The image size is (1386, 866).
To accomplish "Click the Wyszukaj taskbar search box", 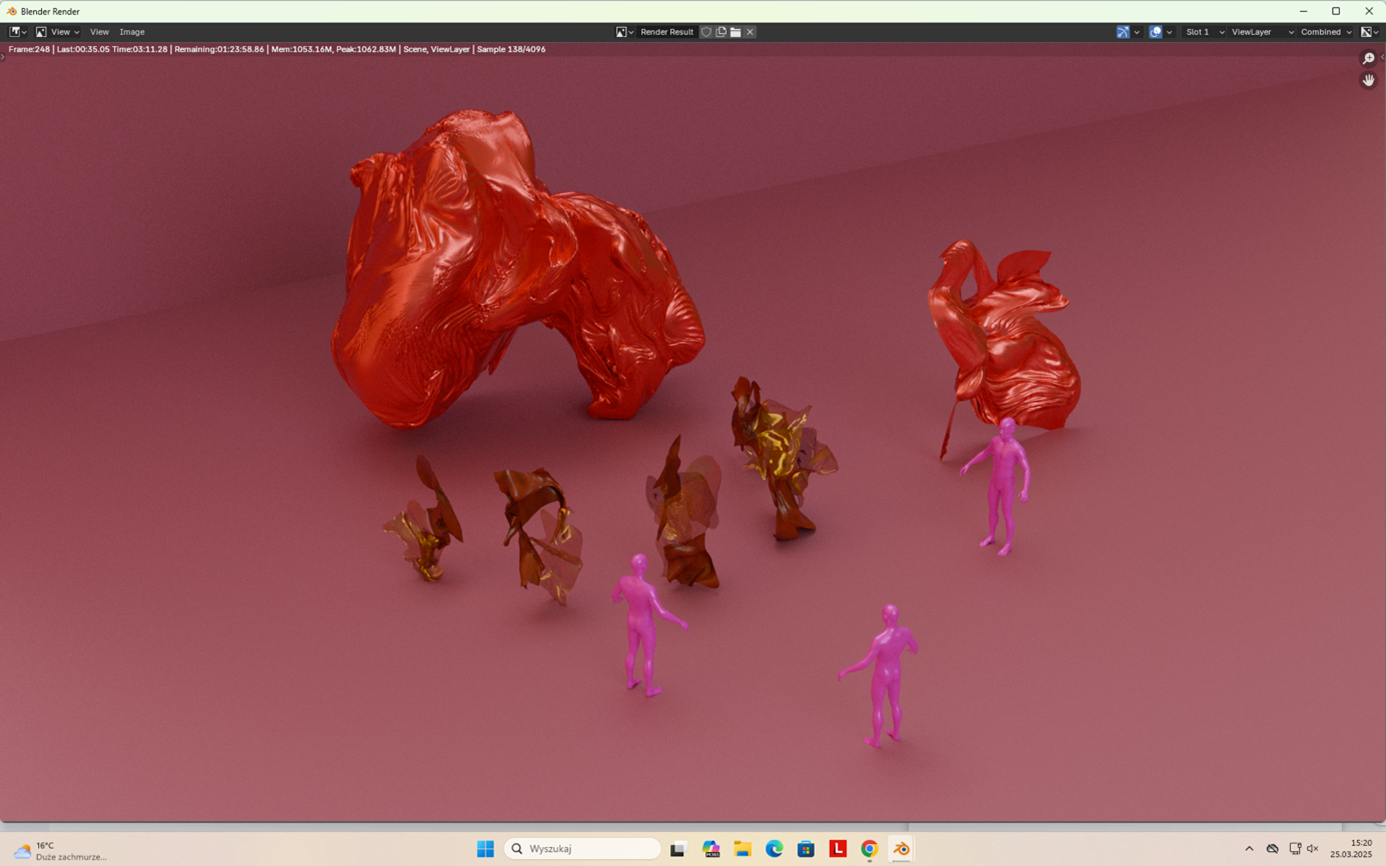I will coord(583,849).
